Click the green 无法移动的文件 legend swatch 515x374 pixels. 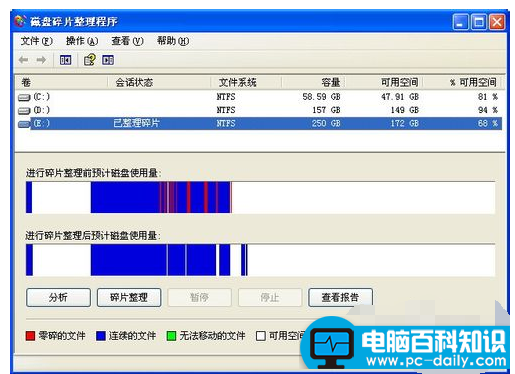point(171,336)
